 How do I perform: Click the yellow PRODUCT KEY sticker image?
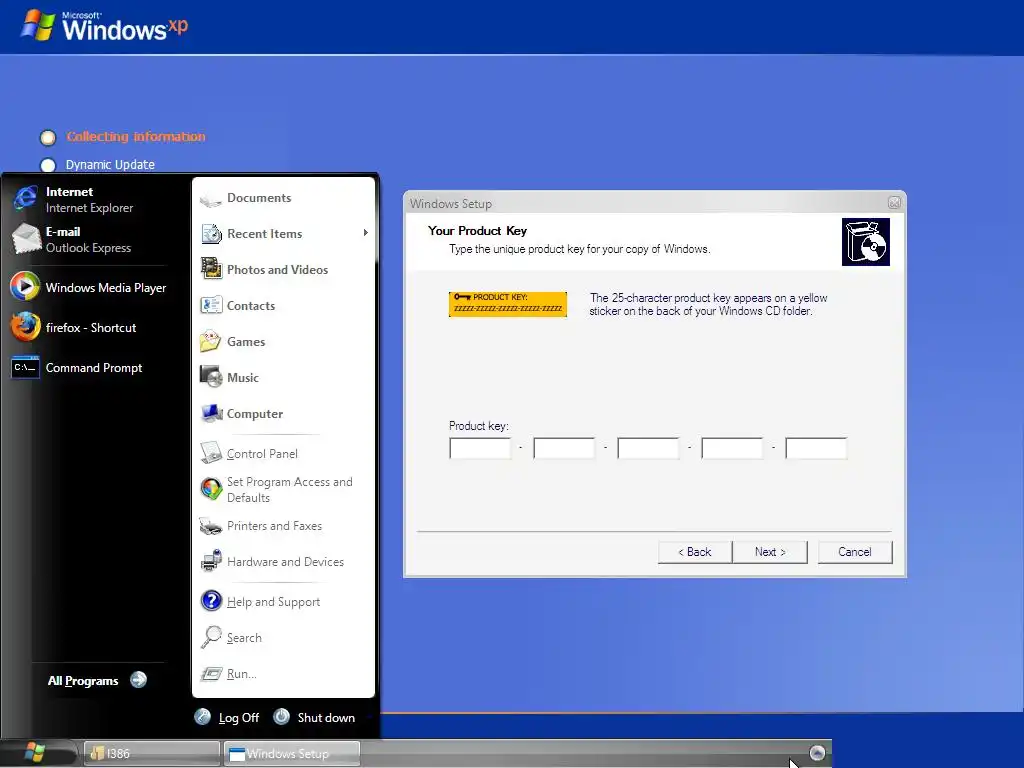tap(507, 304)
